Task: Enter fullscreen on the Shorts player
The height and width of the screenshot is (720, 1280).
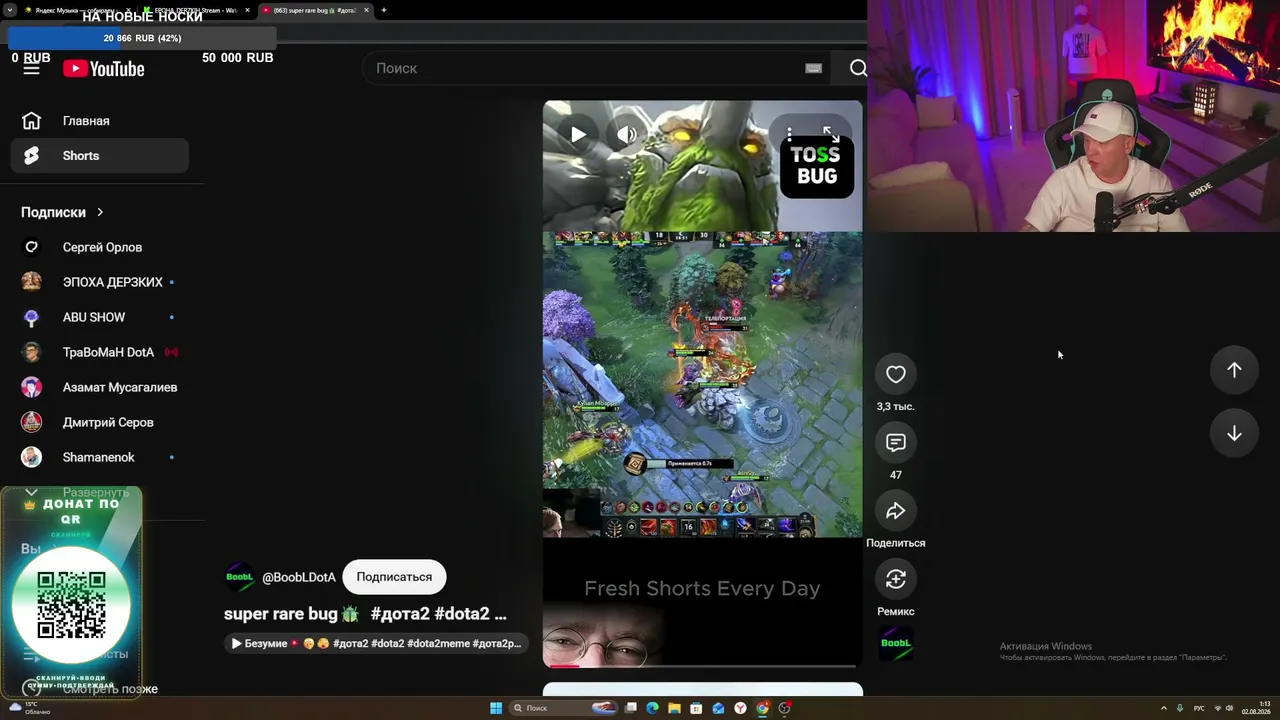Action: [x=830, y=134]
